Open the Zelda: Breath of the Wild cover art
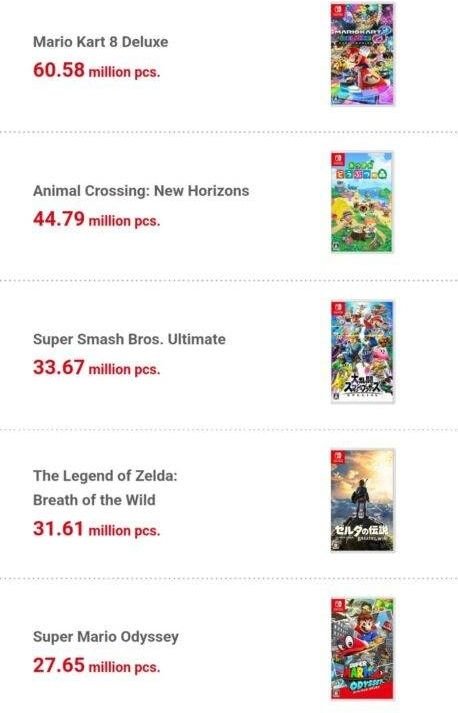The height and width of the screenshot is (713, 458). [x=362, y=500]
